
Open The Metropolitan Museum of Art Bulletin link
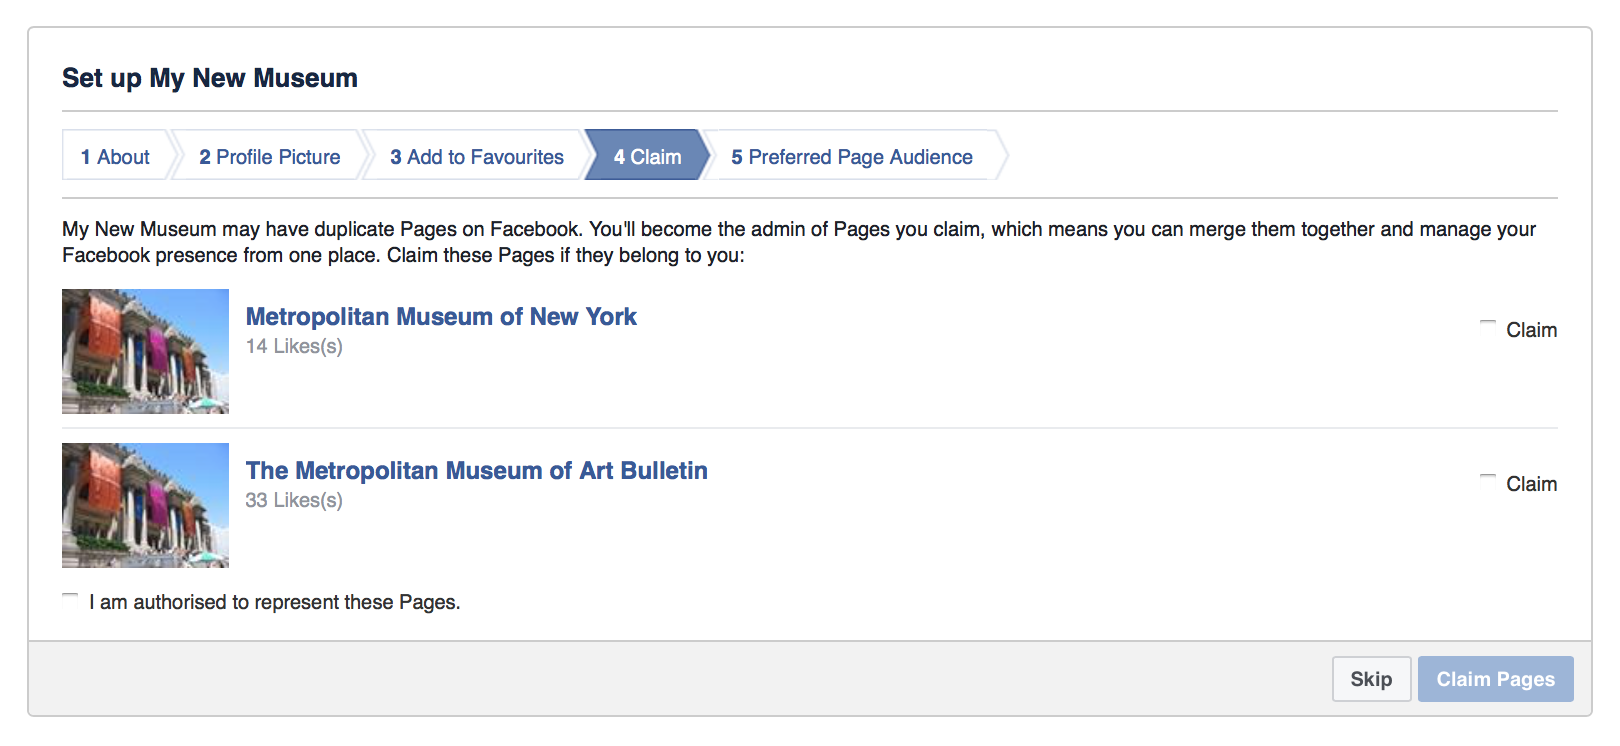point(477,470)
